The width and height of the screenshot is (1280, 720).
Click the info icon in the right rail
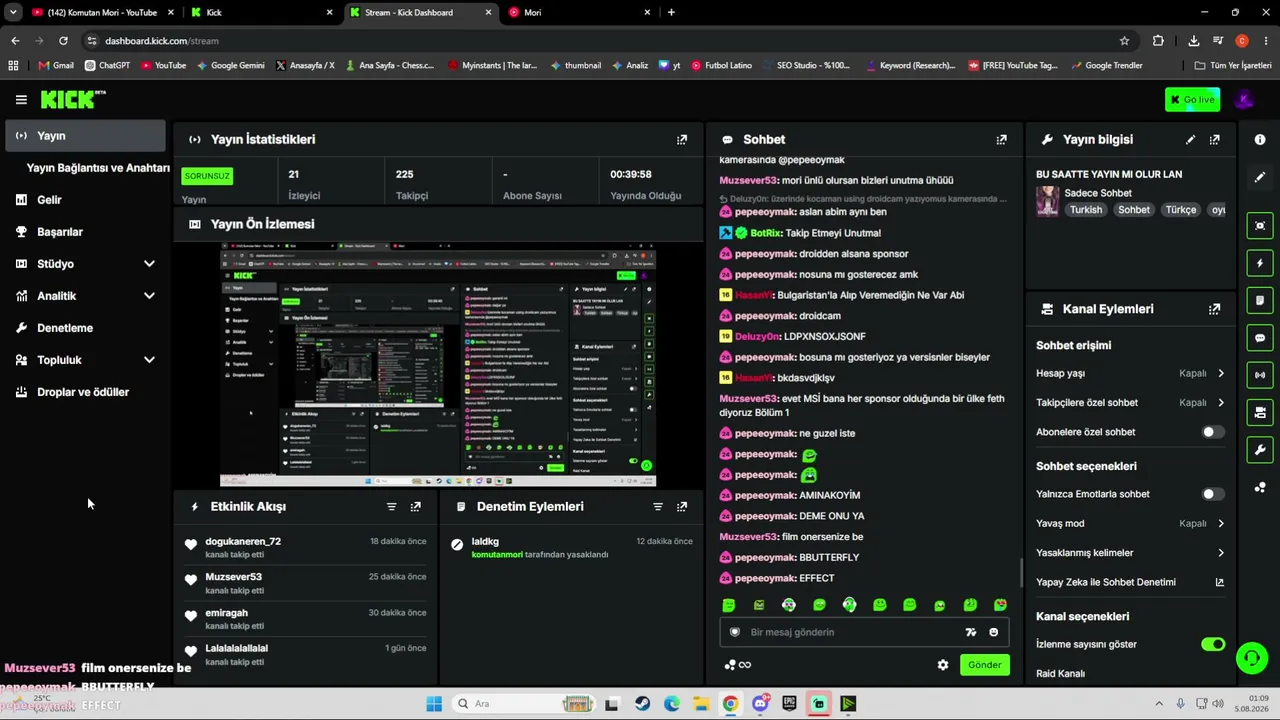pos(1260,140)
